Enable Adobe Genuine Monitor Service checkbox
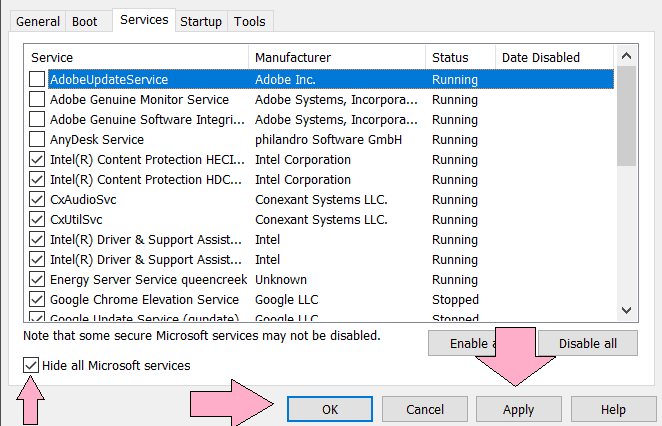The image size is (662, 426). click(37, 99)
